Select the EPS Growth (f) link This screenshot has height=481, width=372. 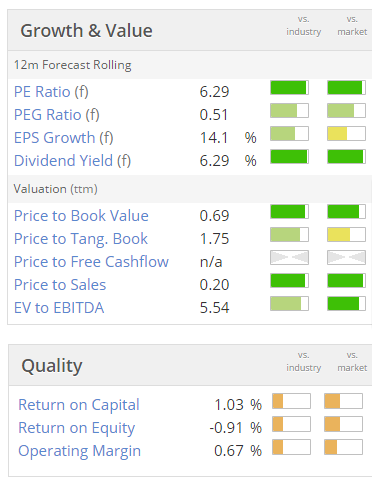click(64, 138)
